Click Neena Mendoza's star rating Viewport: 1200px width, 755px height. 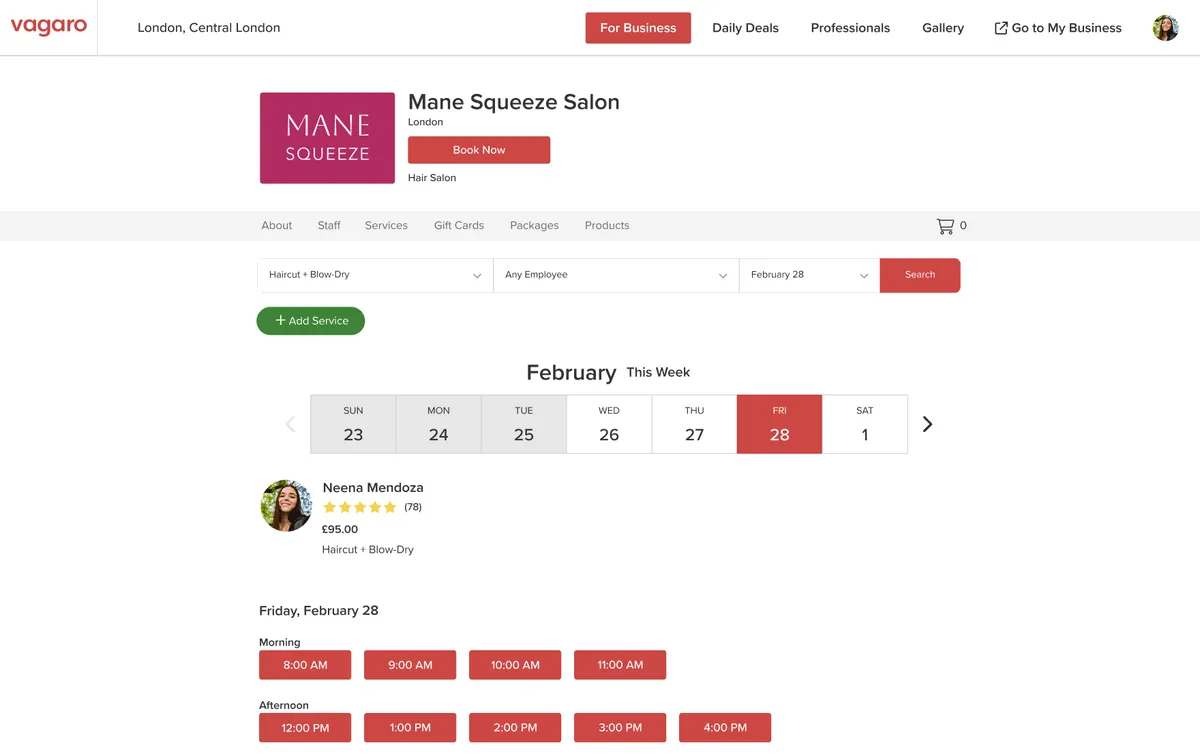[x=360, y=507]
